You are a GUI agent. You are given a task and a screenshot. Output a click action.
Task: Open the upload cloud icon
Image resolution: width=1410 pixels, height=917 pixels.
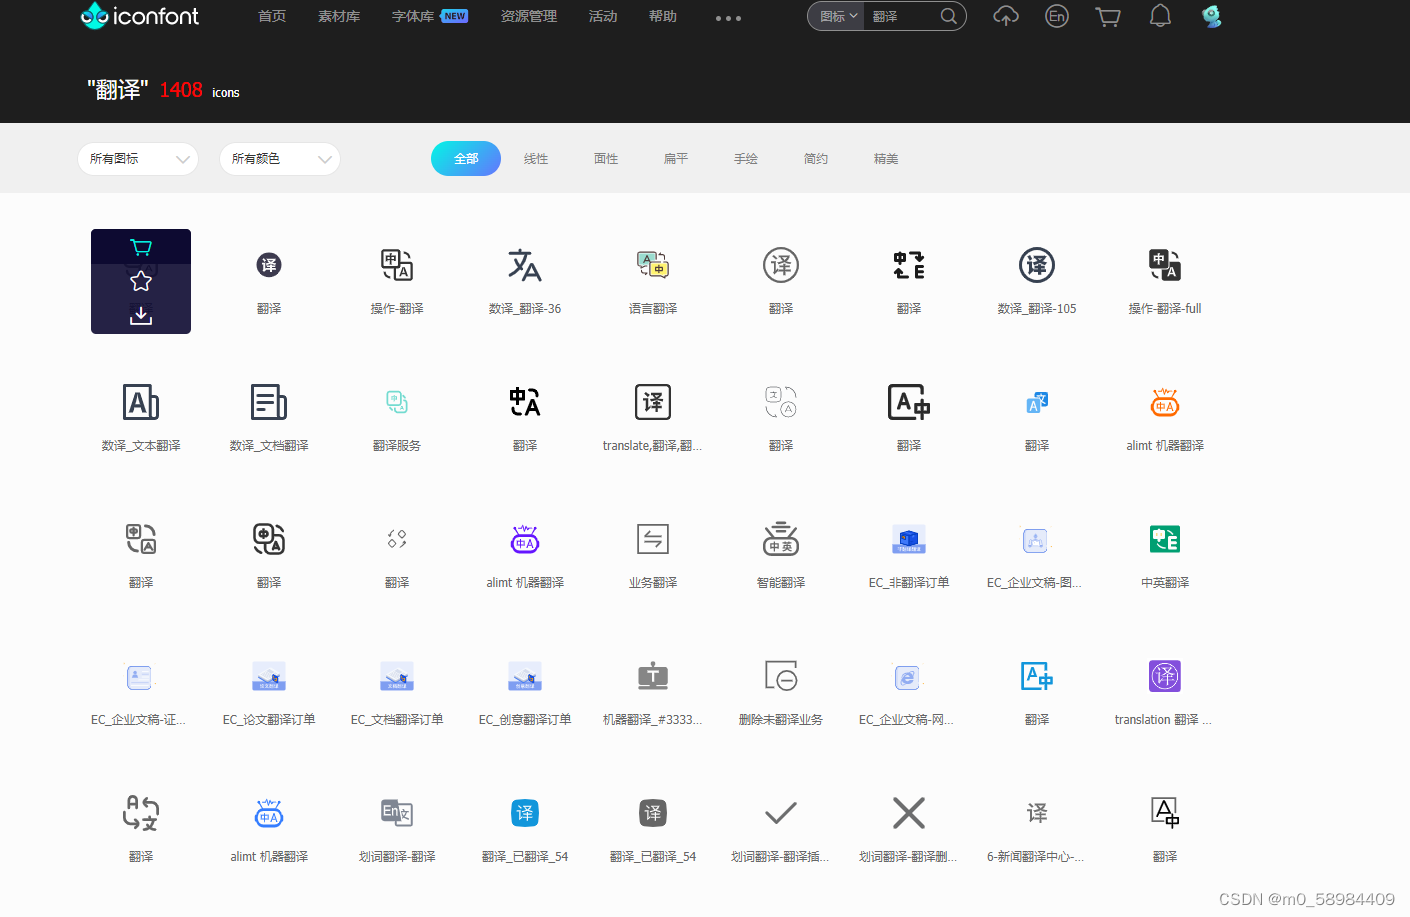1006,16
